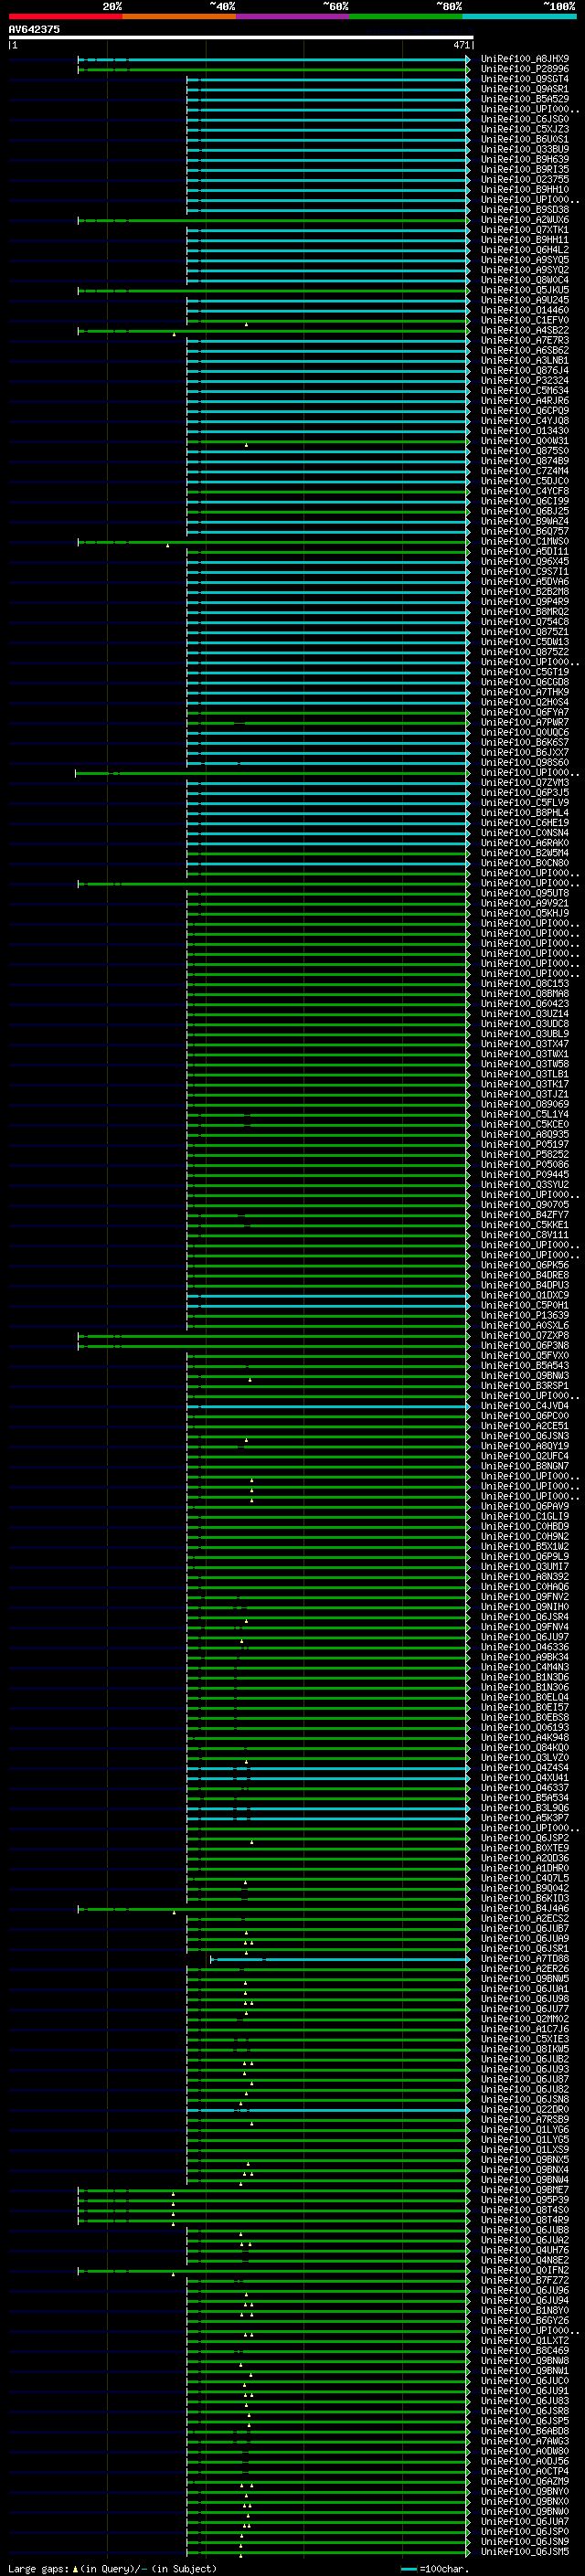The height and width of the screenshot is (2576, 585).
Task: Select hit UniRef100_B8NGN7
Action: coord(525,1466)
